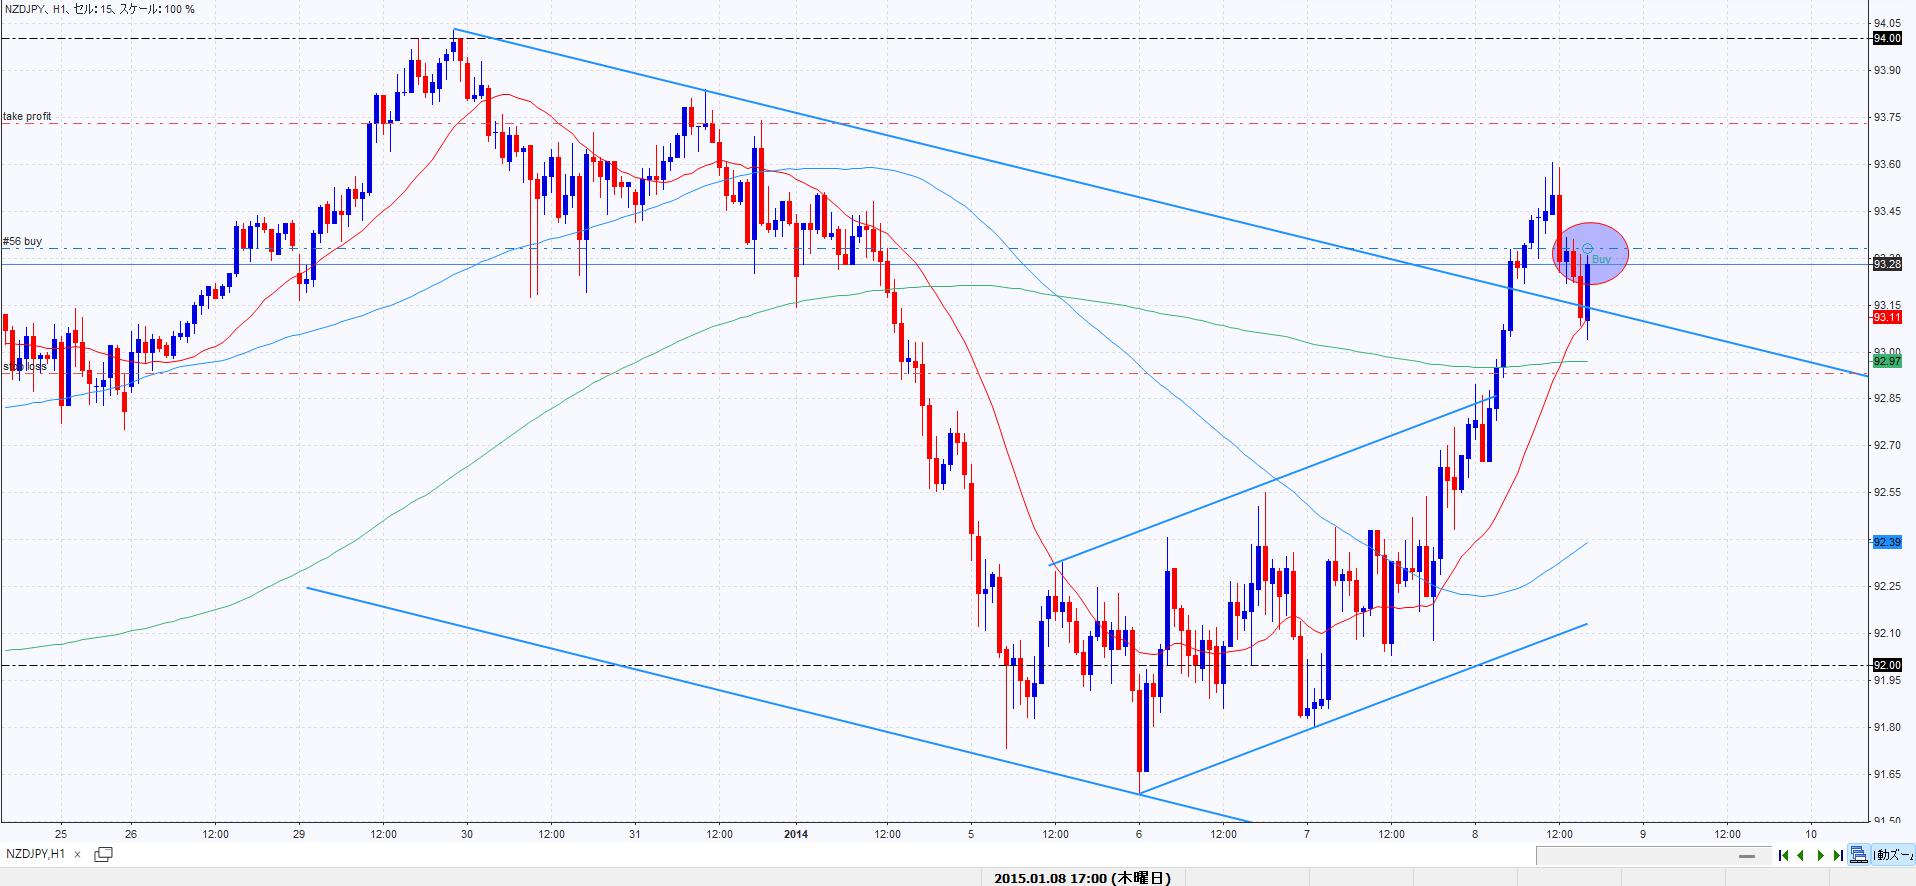Step chart back one bar
This screenshot has height=886, width=1916.
coord(1801,855)
